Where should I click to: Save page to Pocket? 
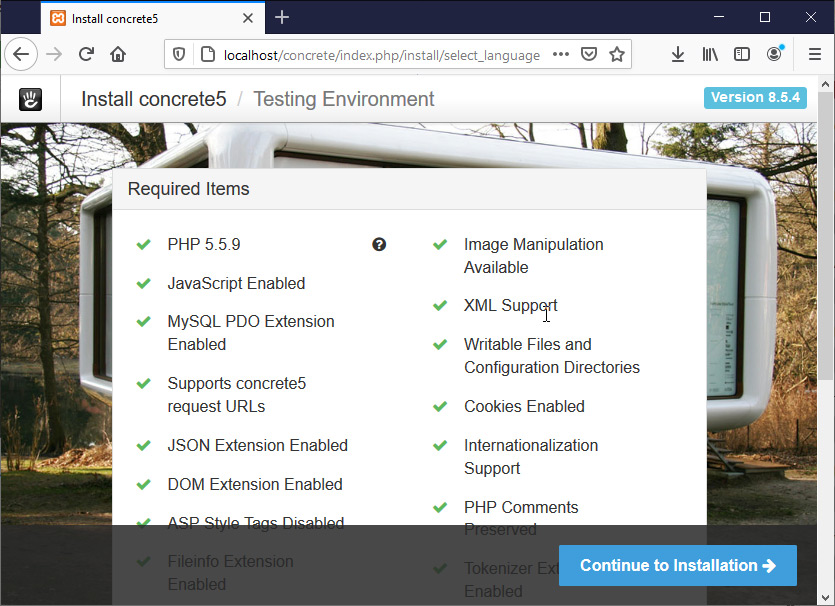coord(590,55)
